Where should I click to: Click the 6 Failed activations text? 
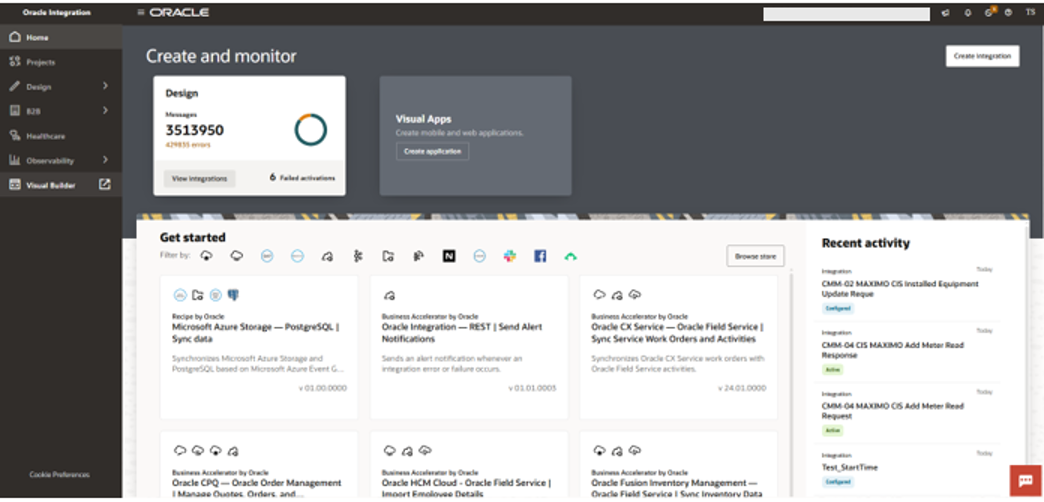coord(302,178)
